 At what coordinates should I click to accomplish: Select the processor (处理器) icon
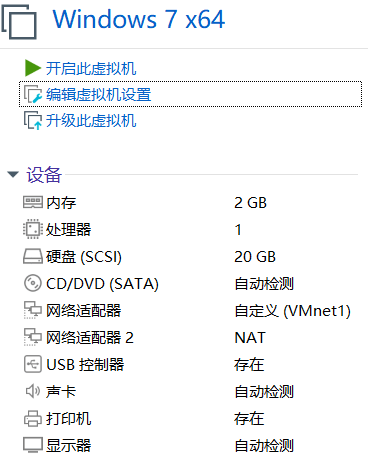(33, 229)
